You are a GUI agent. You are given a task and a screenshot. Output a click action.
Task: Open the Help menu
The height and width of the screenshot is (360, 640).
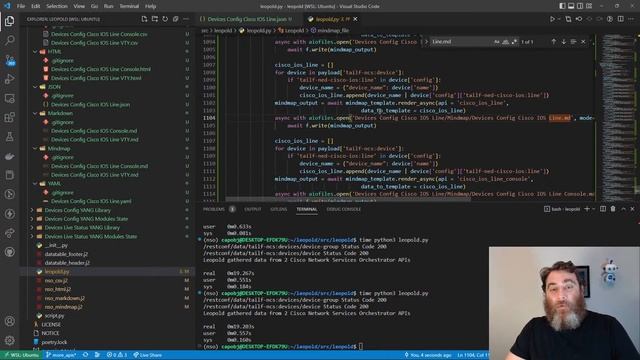click(151, 6)
